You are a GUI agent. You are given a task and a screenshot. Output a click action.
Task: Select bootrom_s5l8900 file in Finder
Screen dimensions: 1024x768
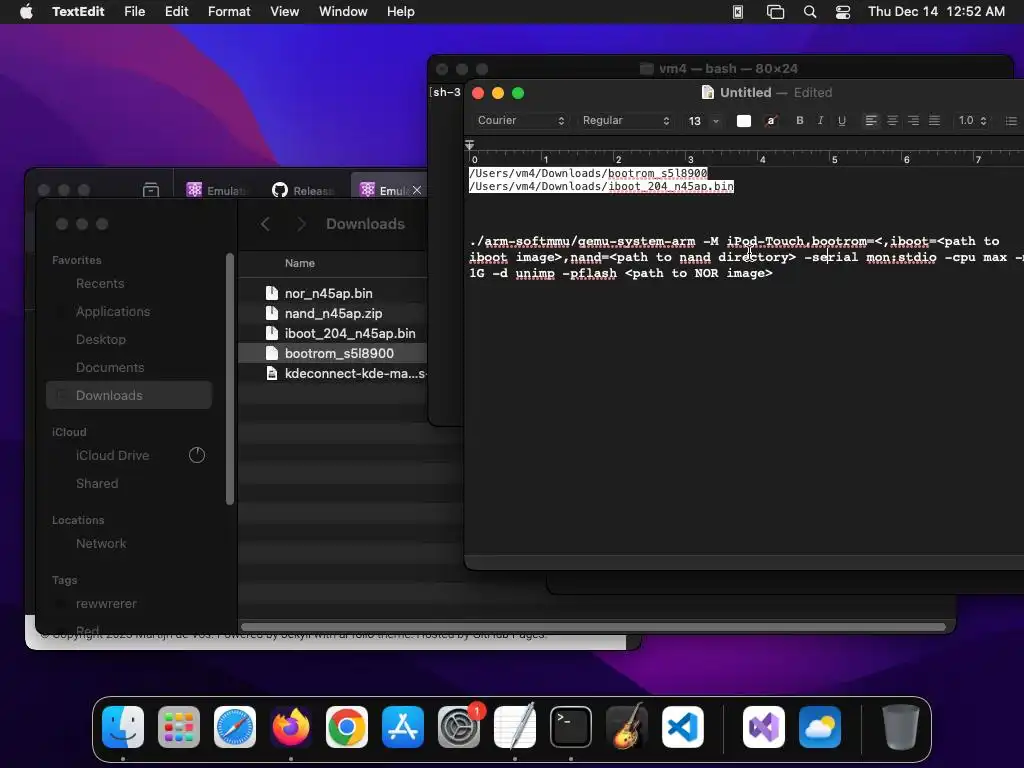coord(332,353)
